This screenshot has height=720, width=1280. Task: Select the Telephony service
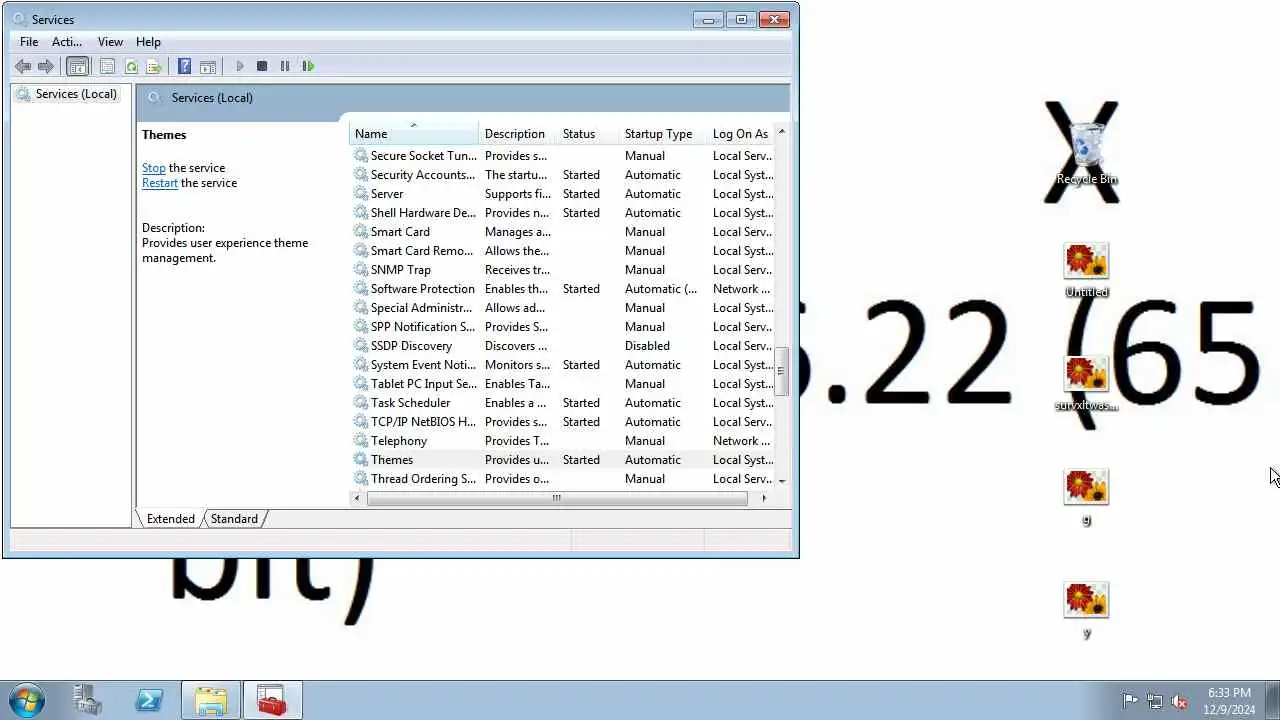pos(563,441)
